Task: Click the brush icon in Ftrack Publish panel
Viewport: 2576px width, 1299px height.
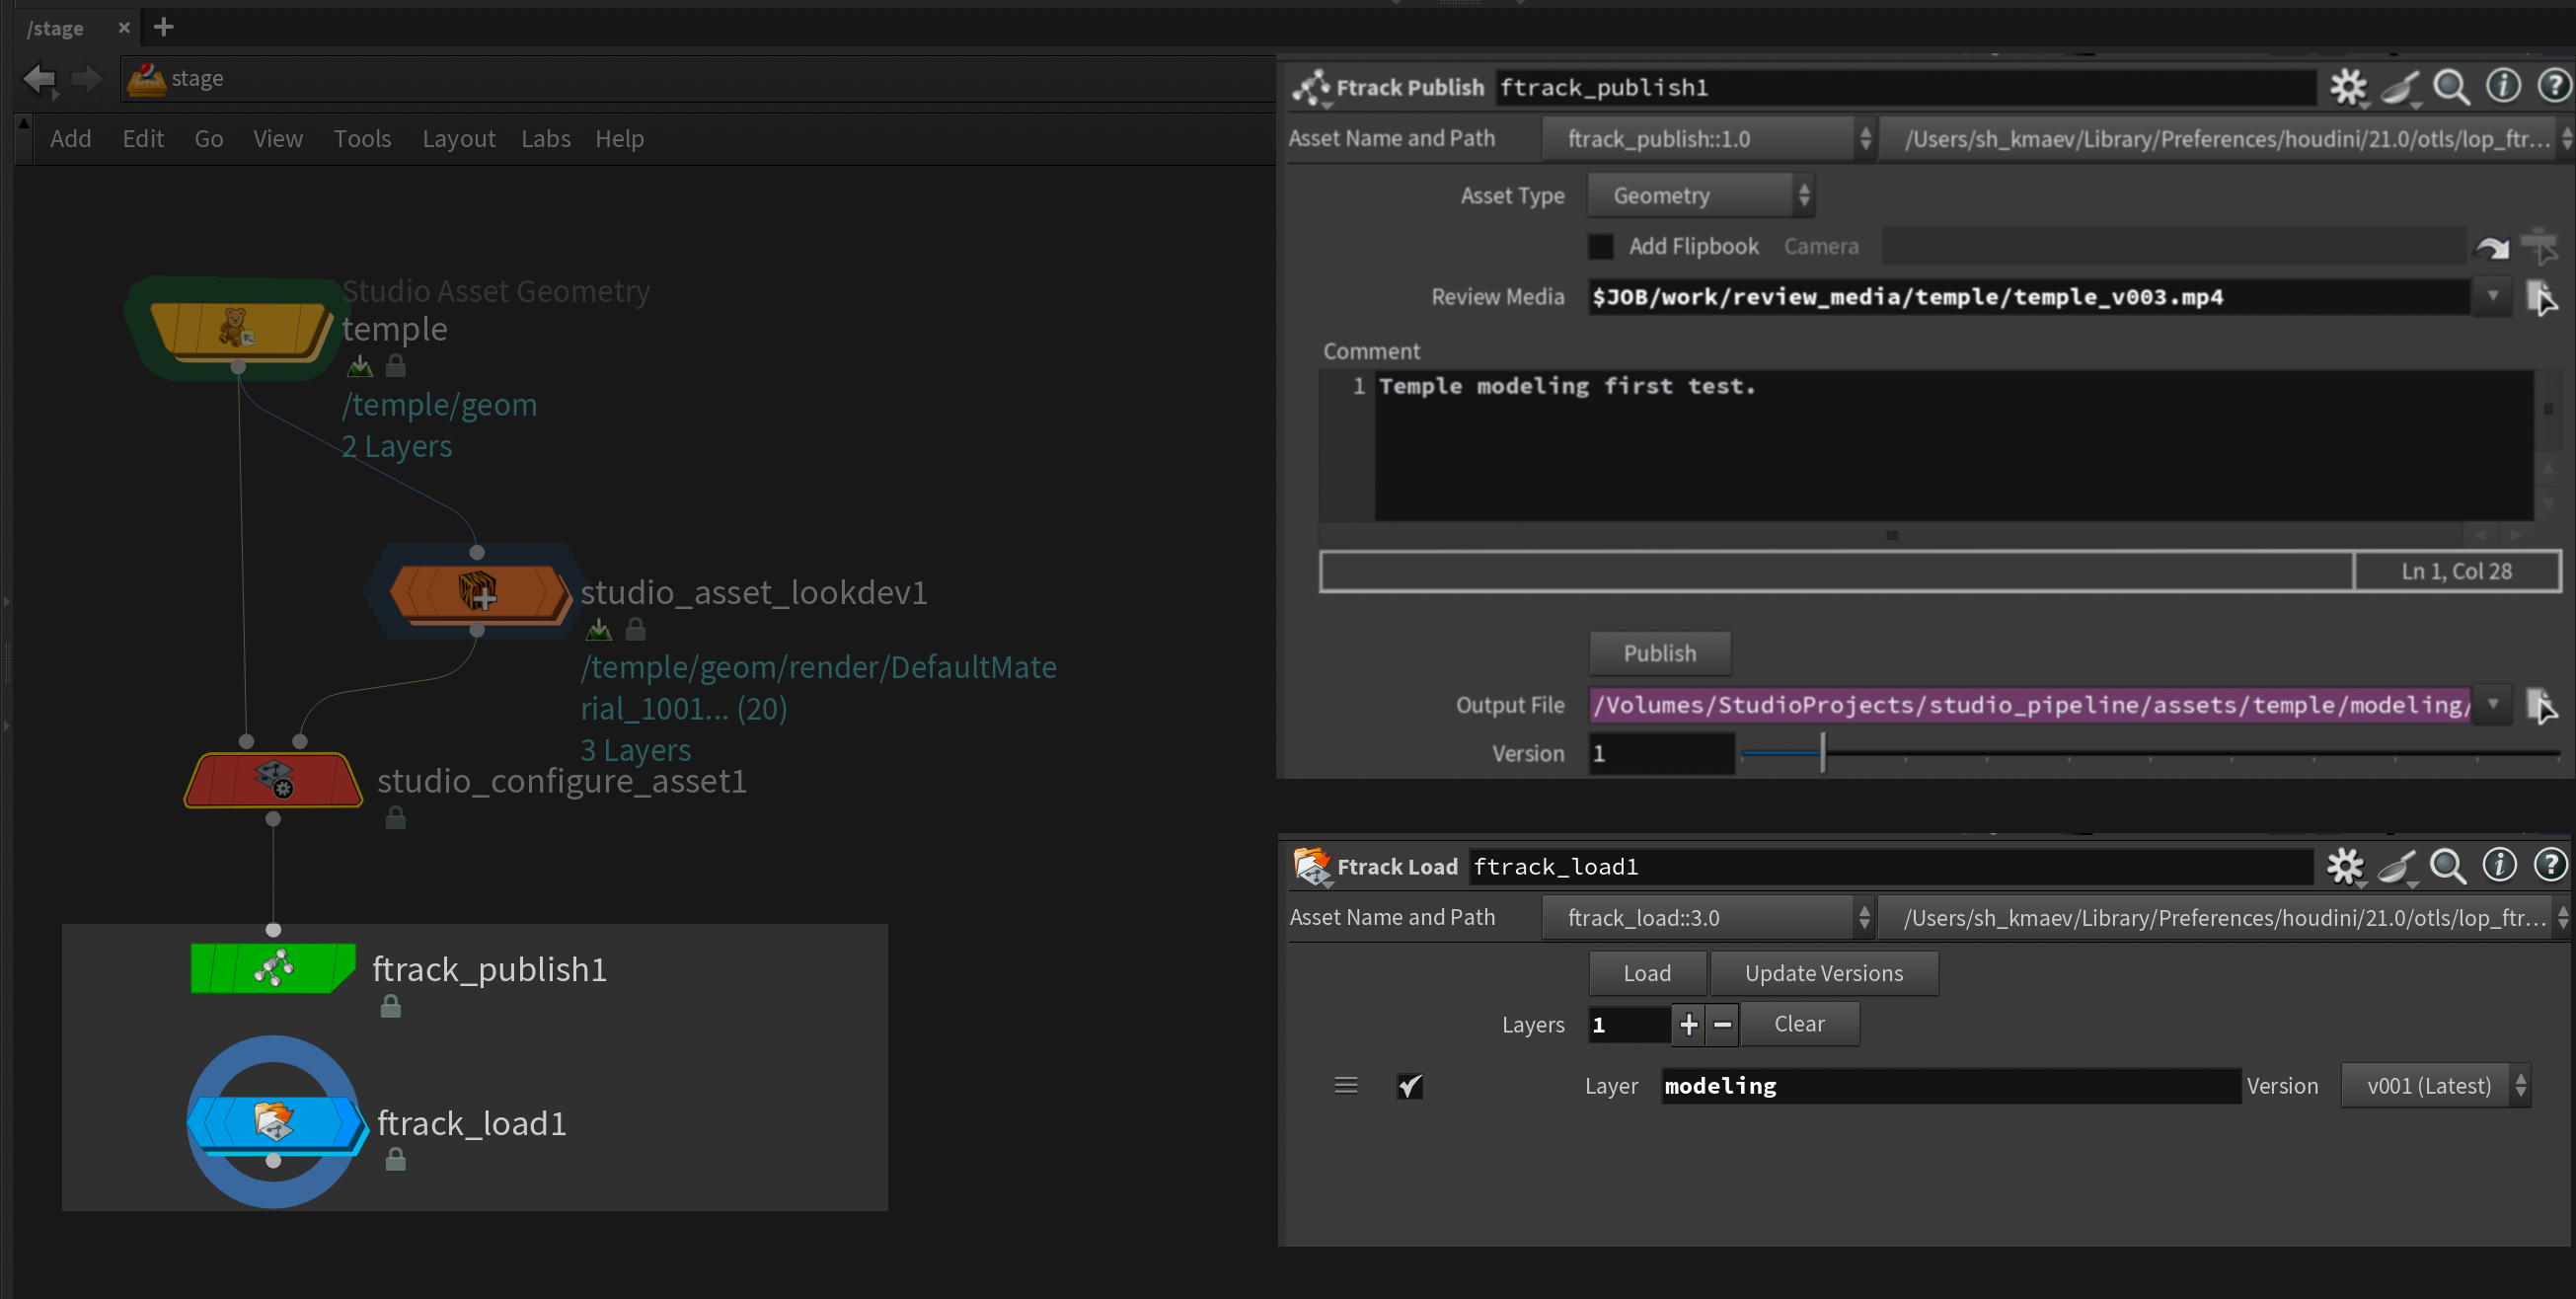Action: click(2399, 87)
